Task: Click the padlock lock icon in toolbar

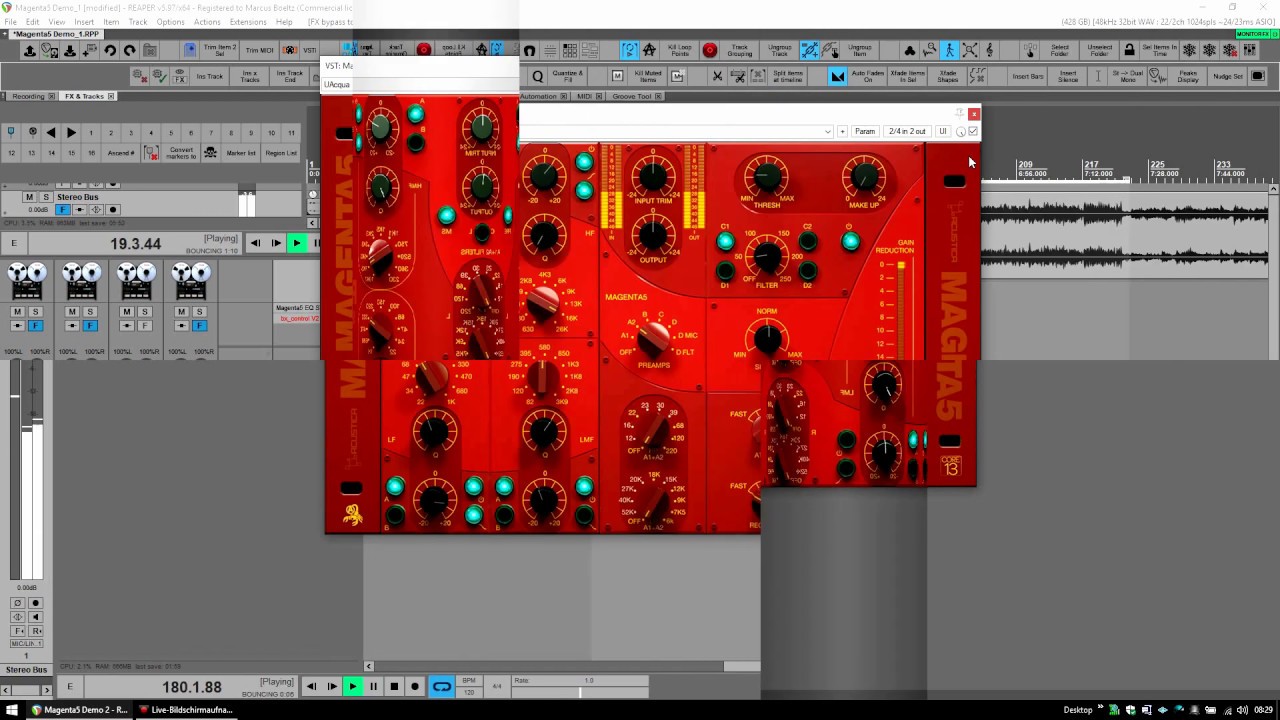Action: point(1129,50)
